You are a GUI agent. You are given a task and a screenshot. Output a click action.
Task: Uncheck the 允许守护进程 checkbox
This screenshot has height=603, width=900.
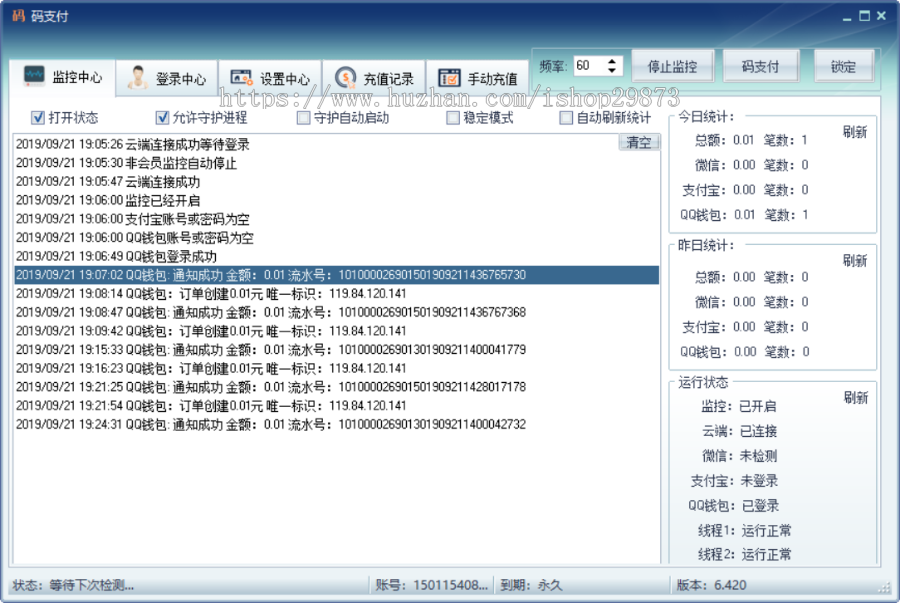162,118
